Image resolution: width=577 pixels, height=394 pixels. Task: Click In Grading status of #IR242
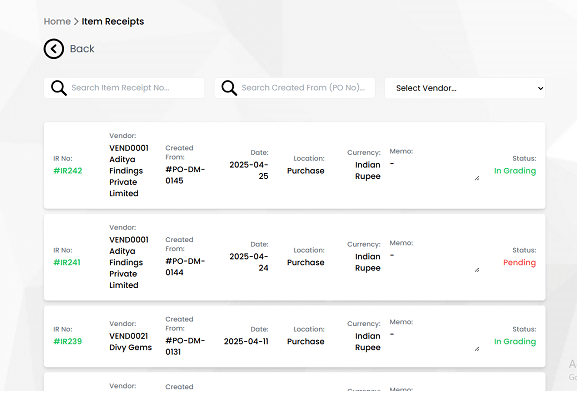tap(515, 171)
